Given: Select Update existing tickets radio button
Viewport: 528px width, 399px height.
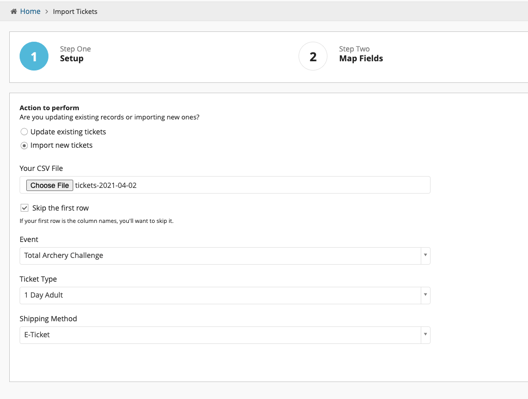Looking at the screenshot, I should [24, 132].
